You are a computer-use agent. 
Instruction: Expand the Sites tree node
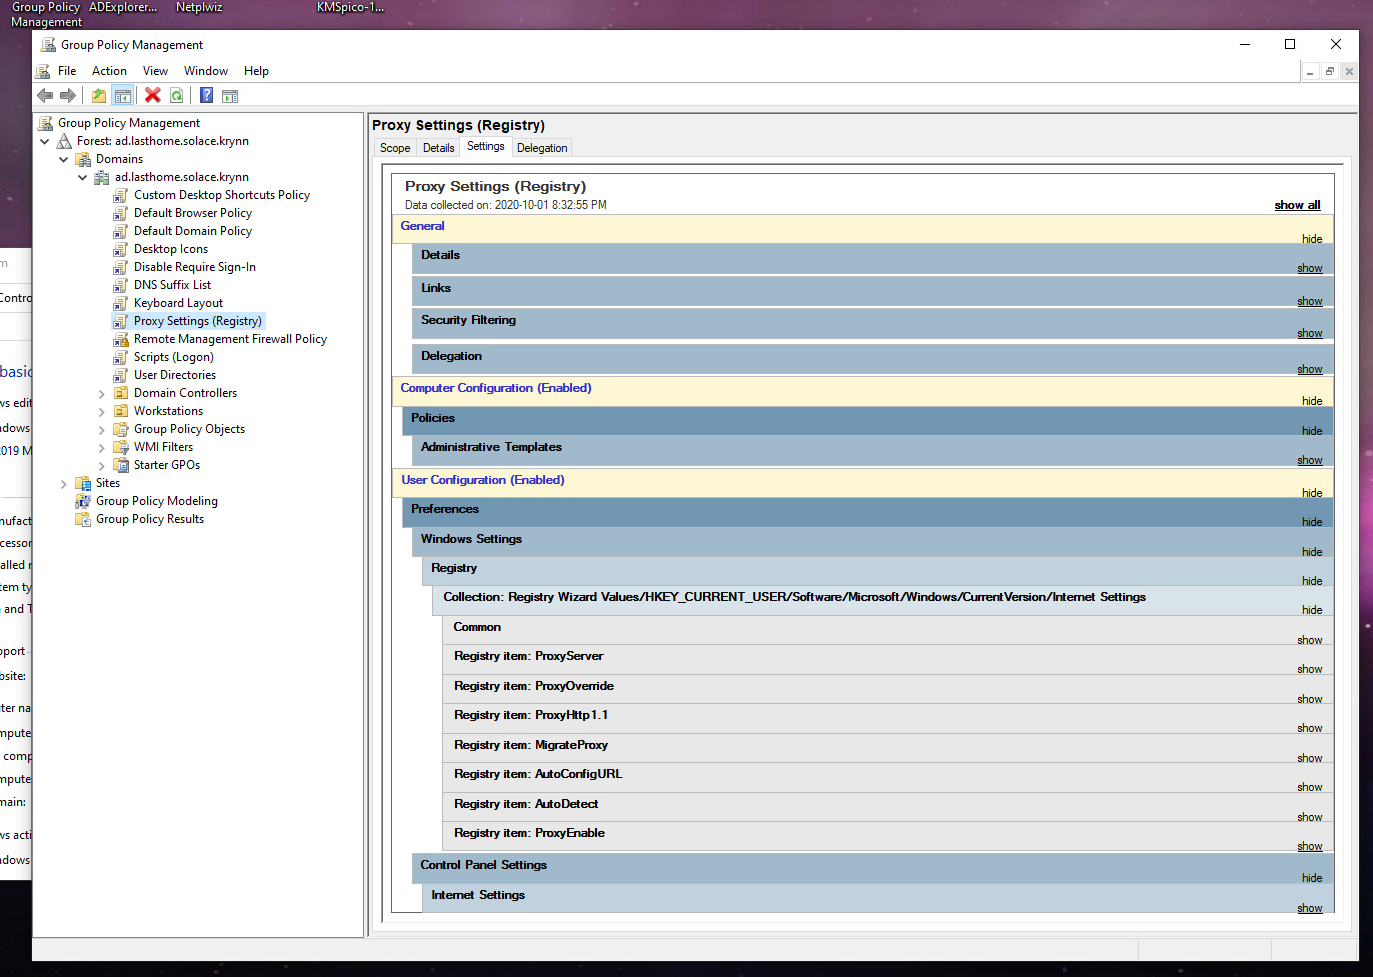(x=64, y=484)
